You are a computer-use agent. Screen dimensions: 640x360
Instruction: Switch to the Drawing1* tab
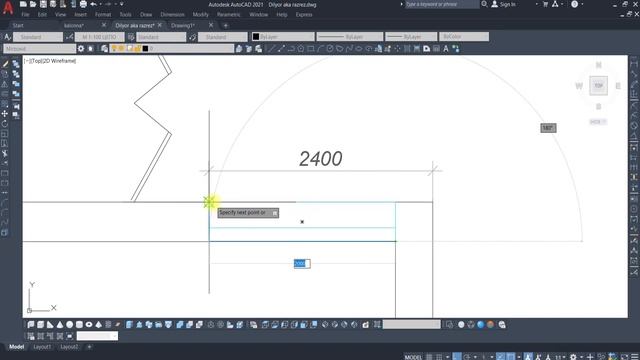[x=182, y=25]
